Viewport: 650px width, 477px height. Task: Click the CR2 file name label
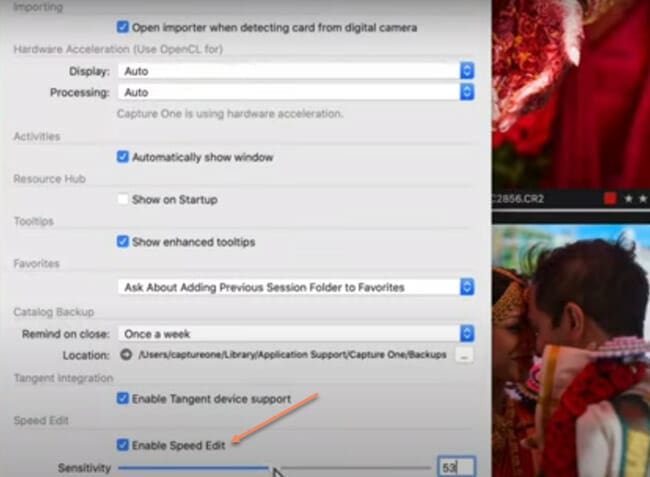tap(518, 199)
